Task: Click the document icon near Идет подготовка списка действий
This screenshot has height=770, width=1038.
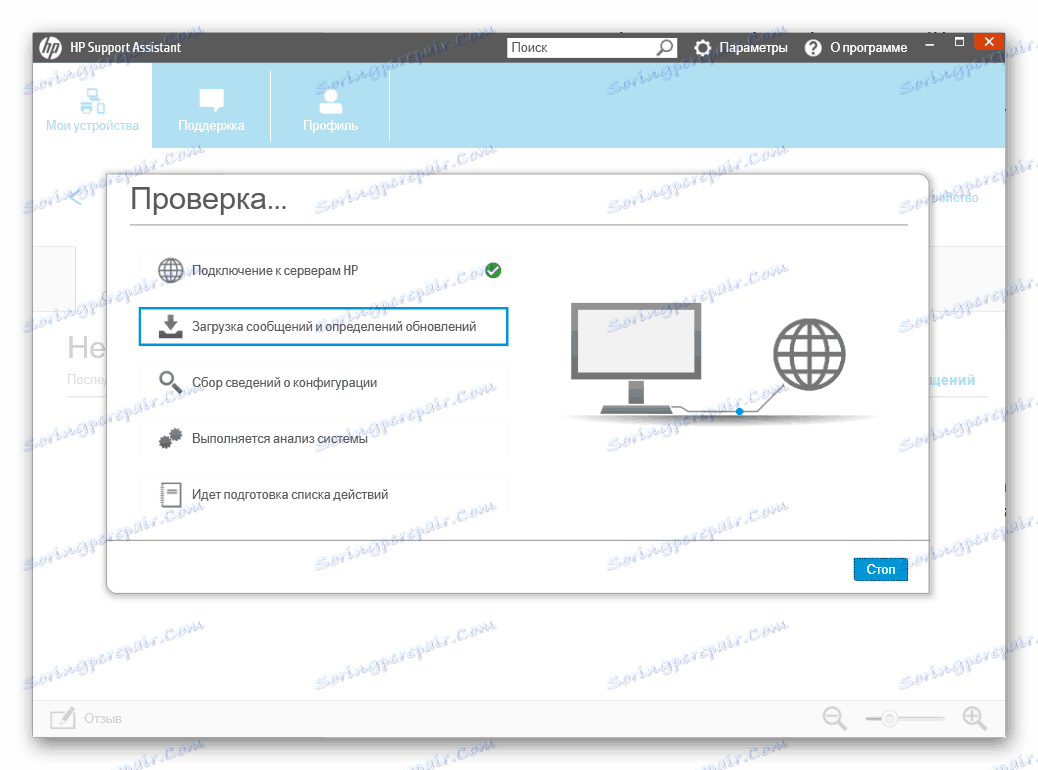Action: click(x=170, y=493)
